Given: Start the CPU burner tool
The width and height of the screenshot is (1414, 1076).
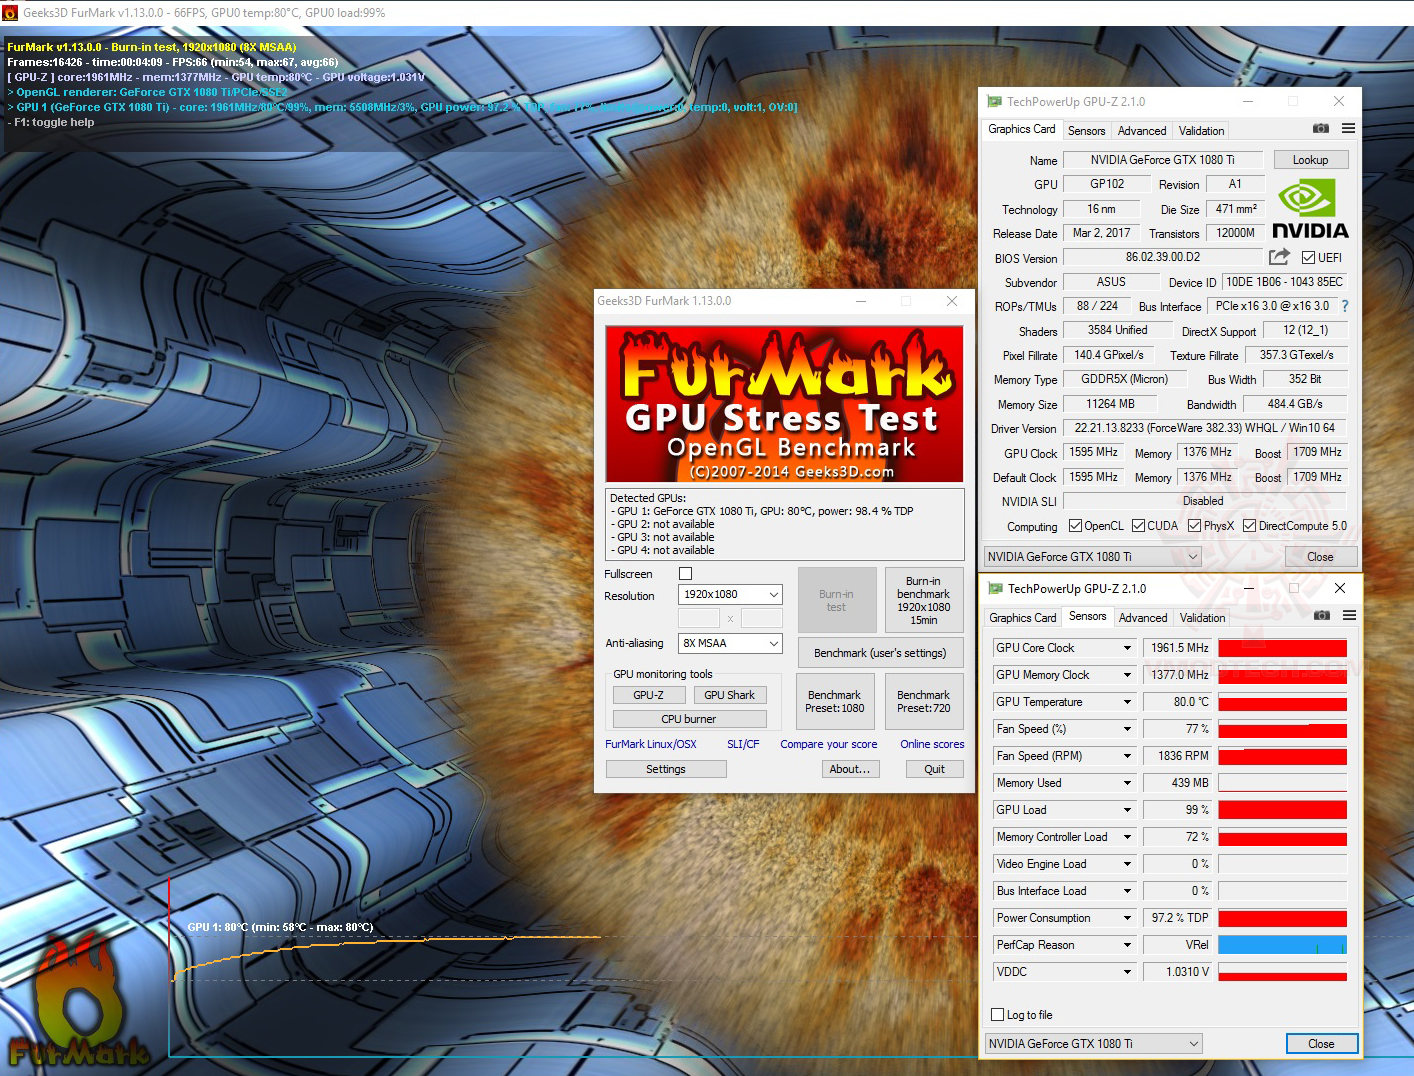Looking at the screenshot, I should pyautogui.click(x=689, y=719).
